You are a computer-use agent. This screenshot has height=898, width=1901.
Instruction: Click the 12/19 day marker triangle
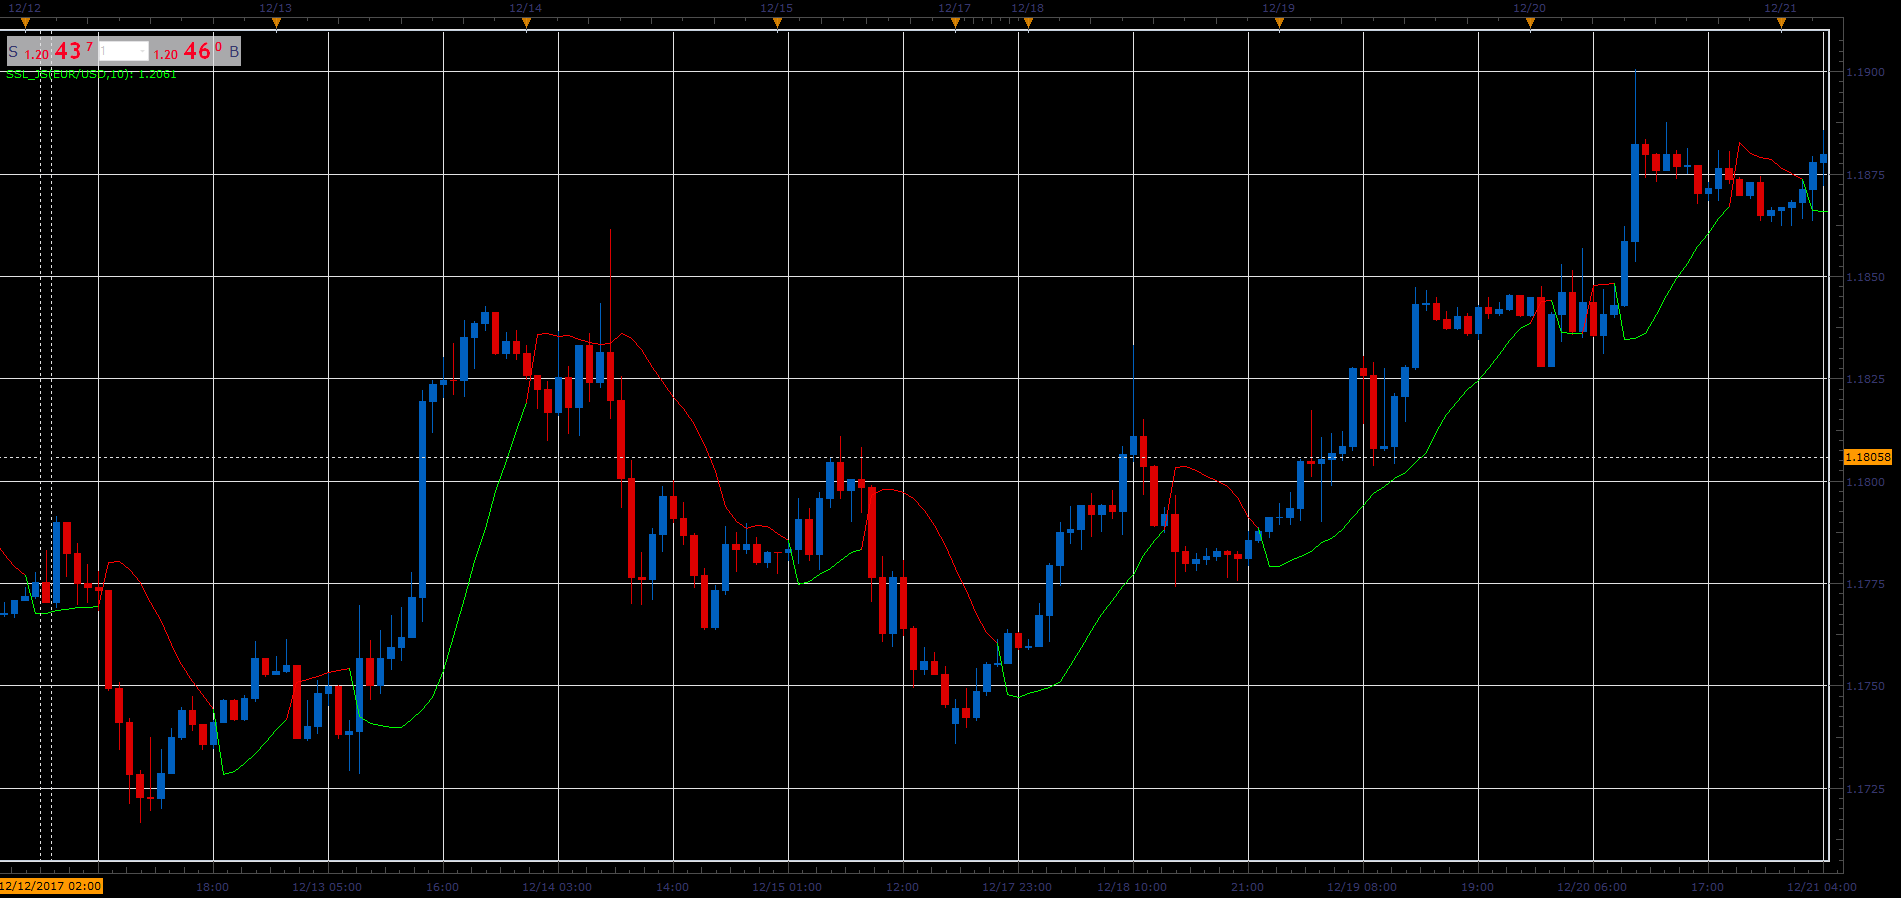[x=1279, y=23]
